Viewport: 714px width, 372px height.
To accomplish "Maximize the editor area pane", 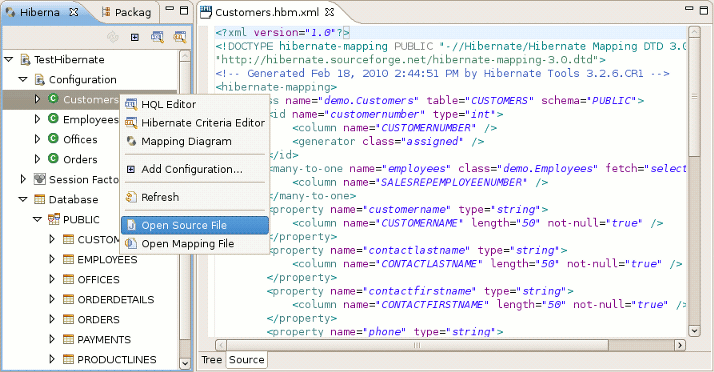I will [x=704, y=10].
